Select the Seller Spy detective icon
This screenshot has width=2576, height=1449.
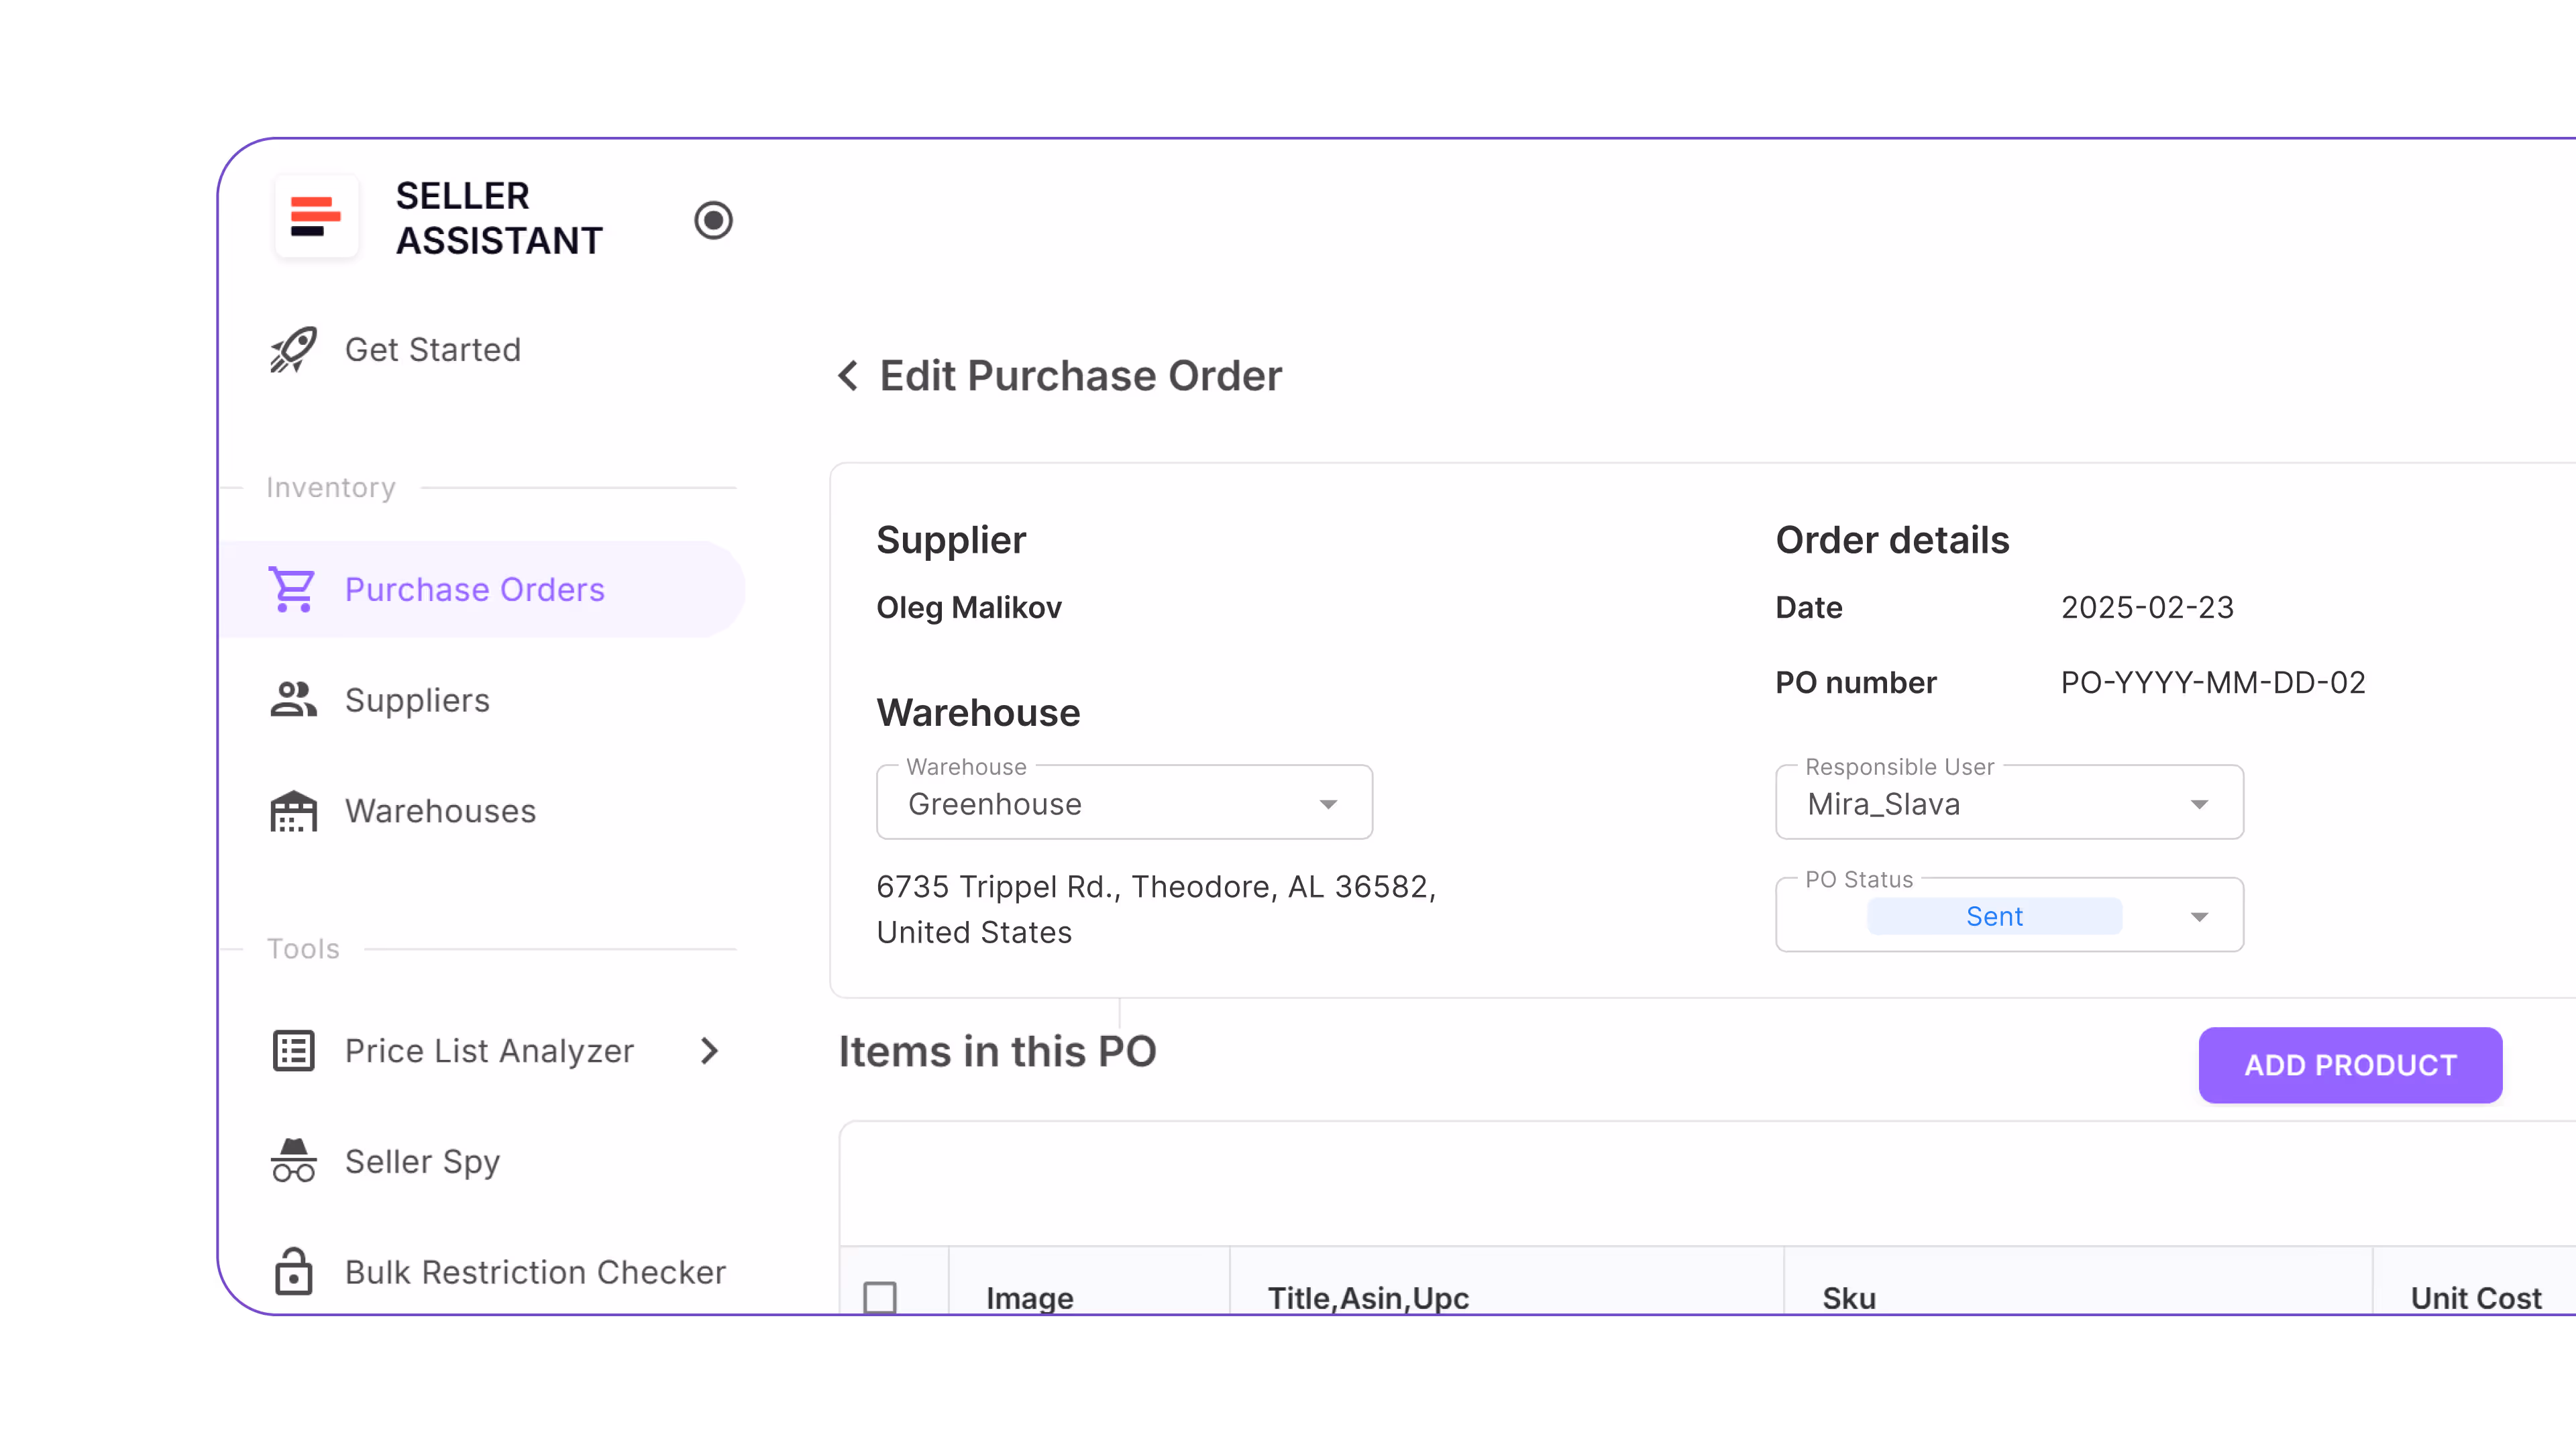(291, 1160)
